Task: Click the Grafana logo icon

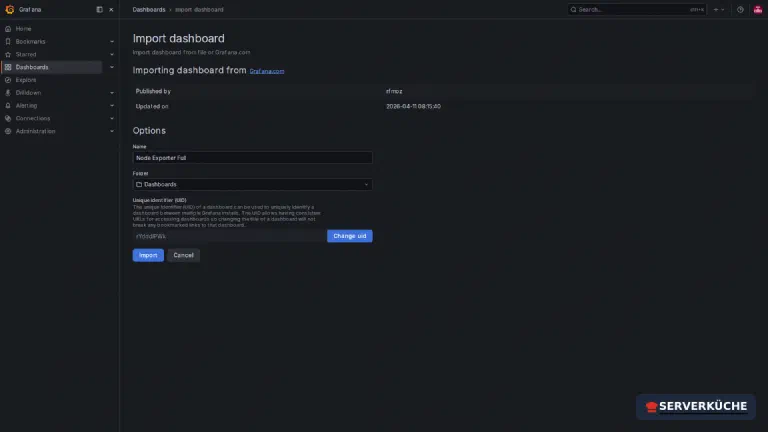Action: click(9, 9)
